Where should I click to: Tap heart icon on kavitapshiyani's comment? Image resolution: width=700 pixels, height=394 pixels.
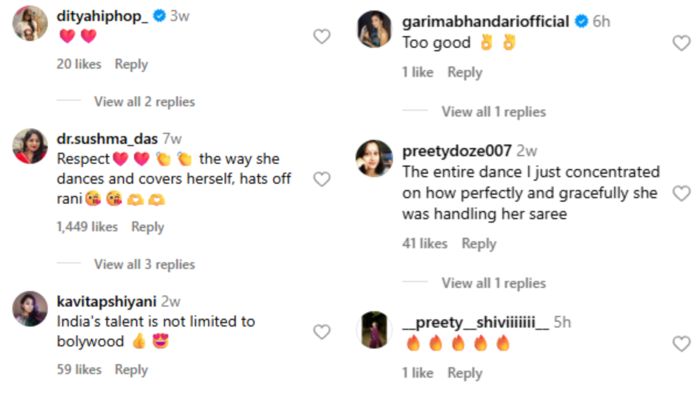click(x=321, y=332)
